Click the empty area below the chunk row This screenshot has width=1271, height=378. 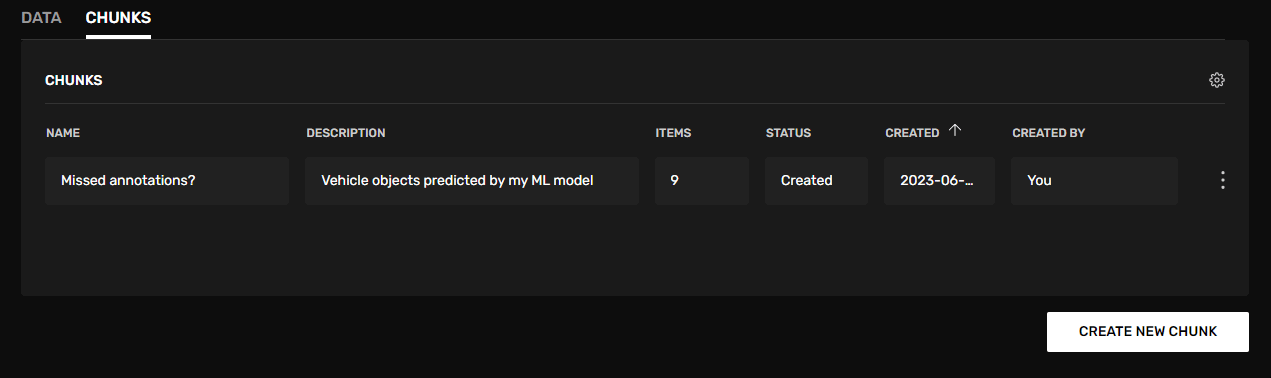[x=634, y=250]
